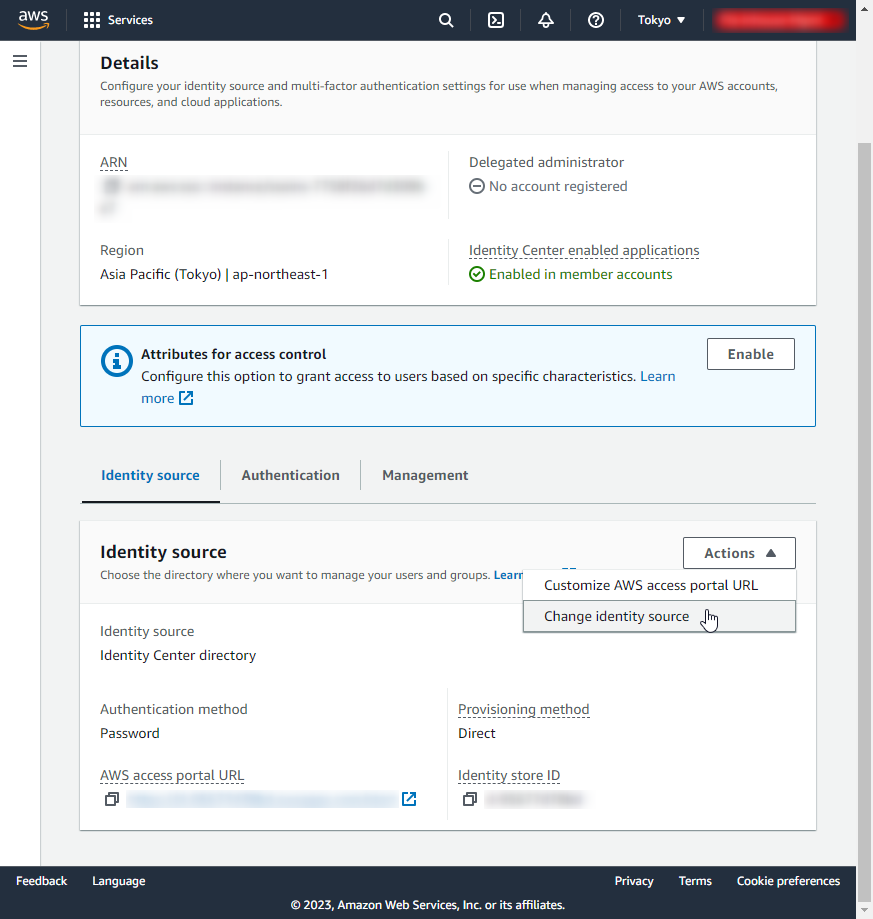Open the Learn more link for attributes

657,376
